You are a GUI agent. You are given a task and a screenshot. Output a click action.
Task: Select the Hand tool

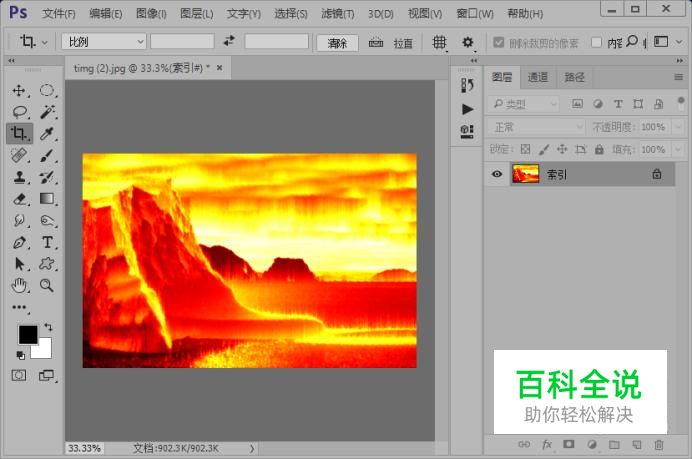coord(19,286)
